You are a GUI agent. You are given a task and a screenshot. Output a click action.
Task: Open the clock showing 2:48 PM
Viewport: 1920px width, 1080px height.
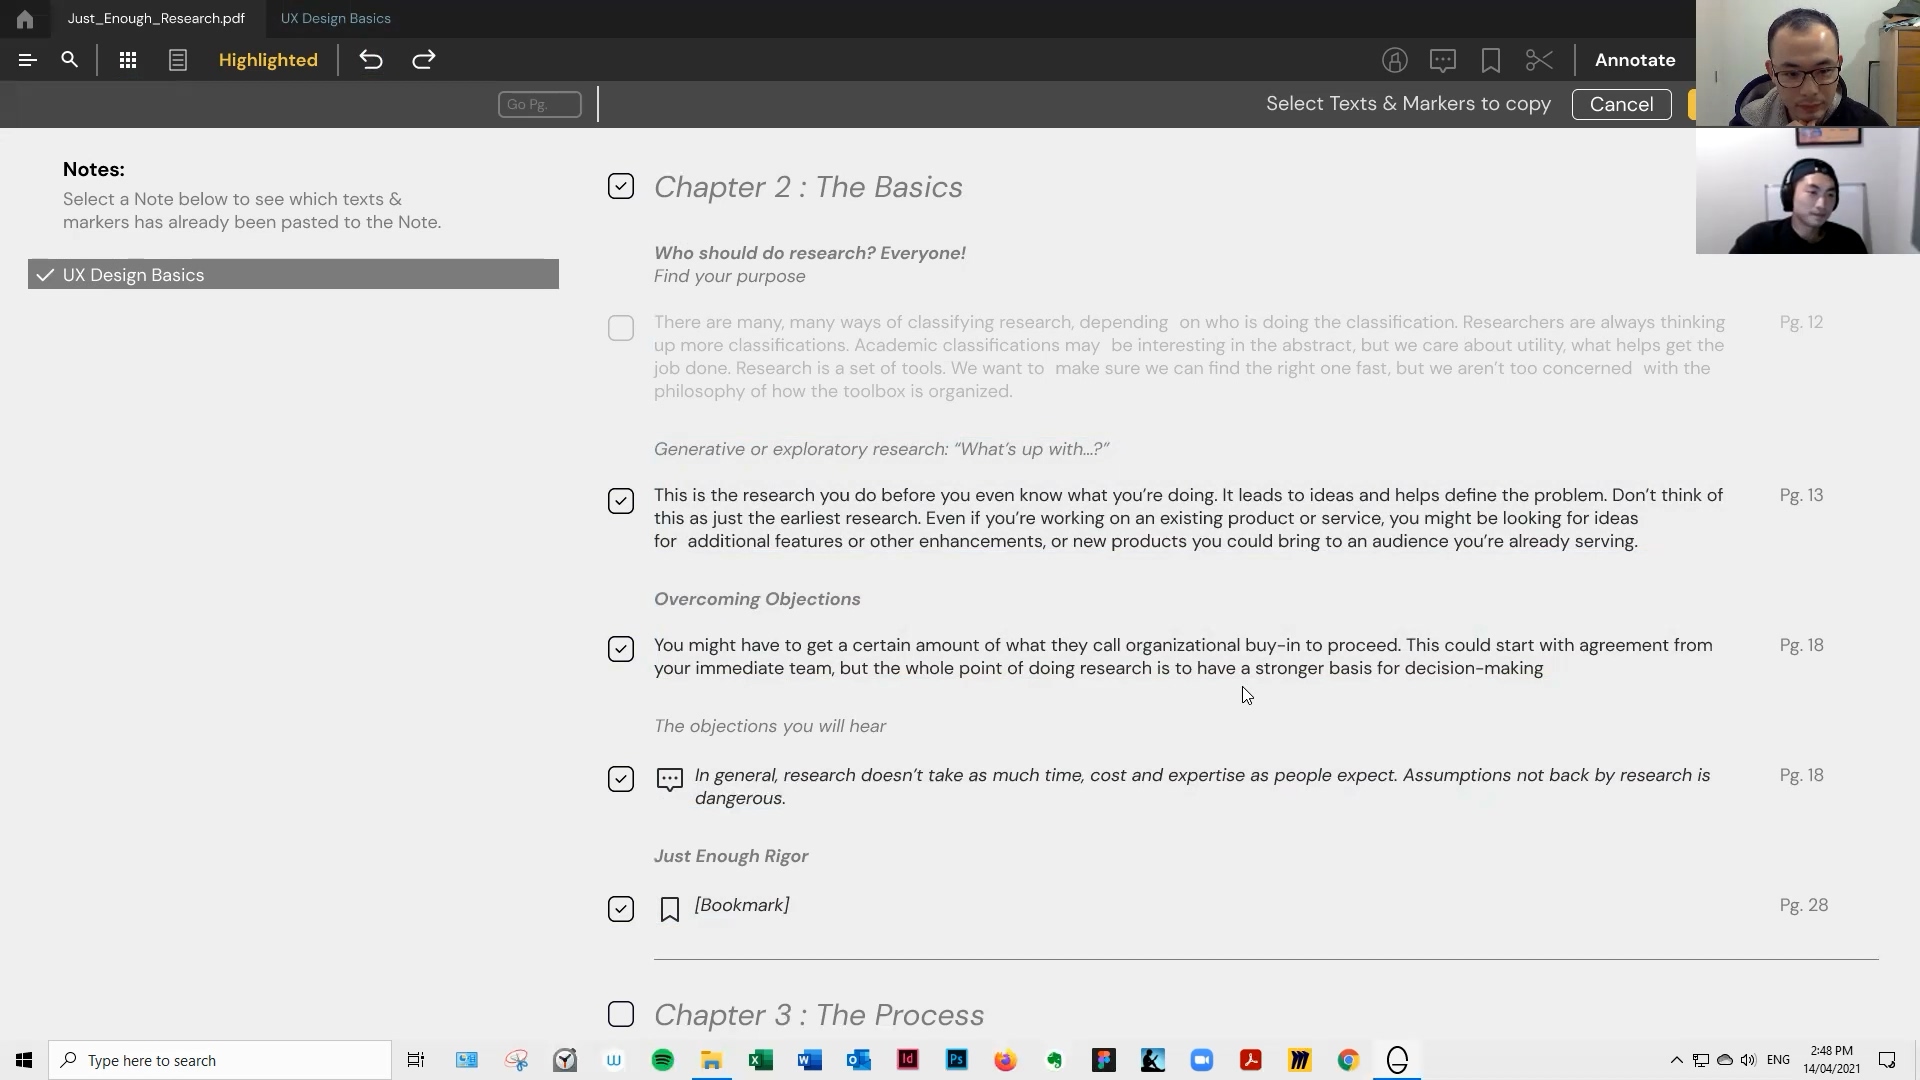1832,1060
